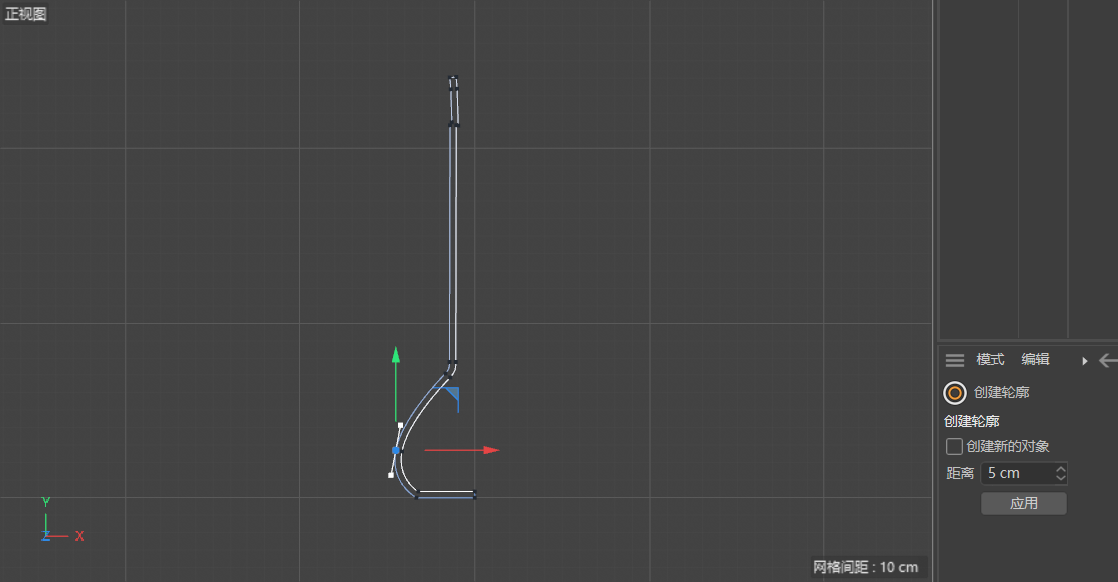1118x582 pixels.
Task: Increase 距离 with the up stepper arrow
Action: (1061, 469)
